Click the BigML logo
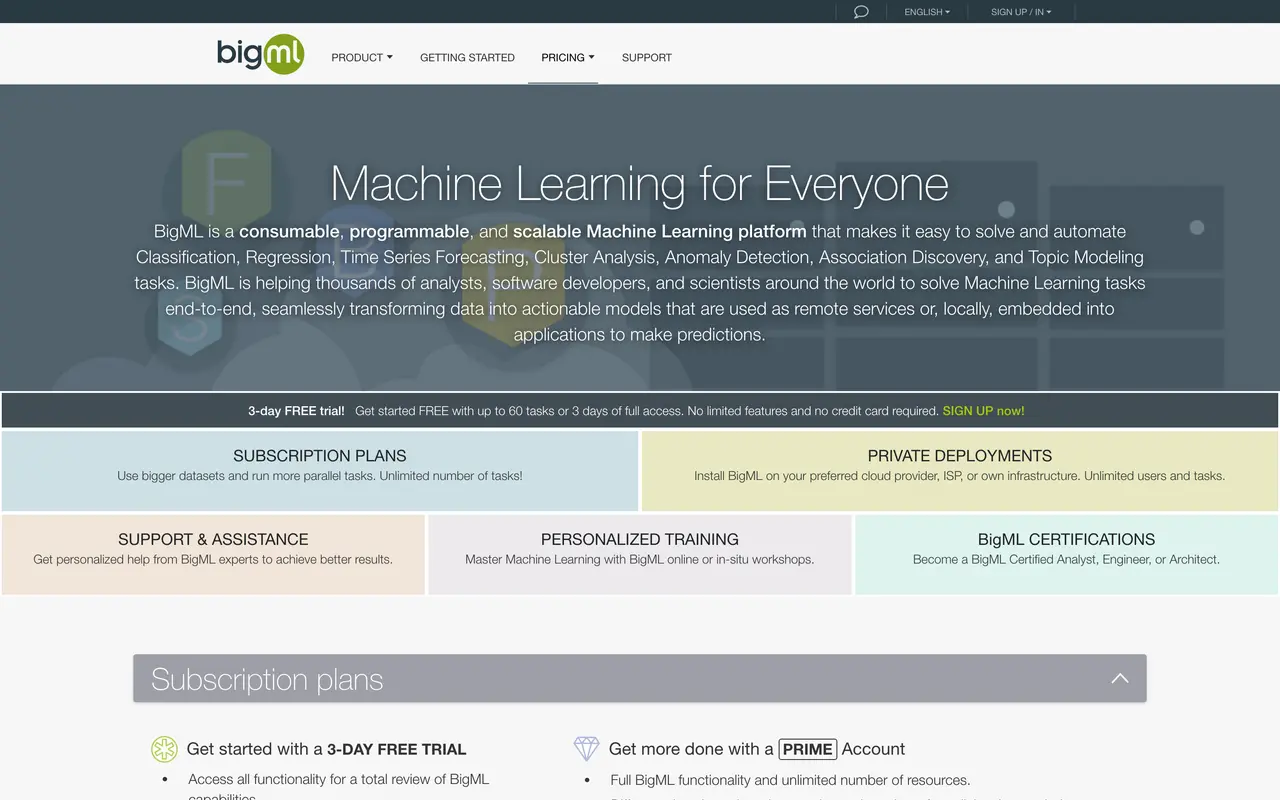 click(x=260, y=54)
